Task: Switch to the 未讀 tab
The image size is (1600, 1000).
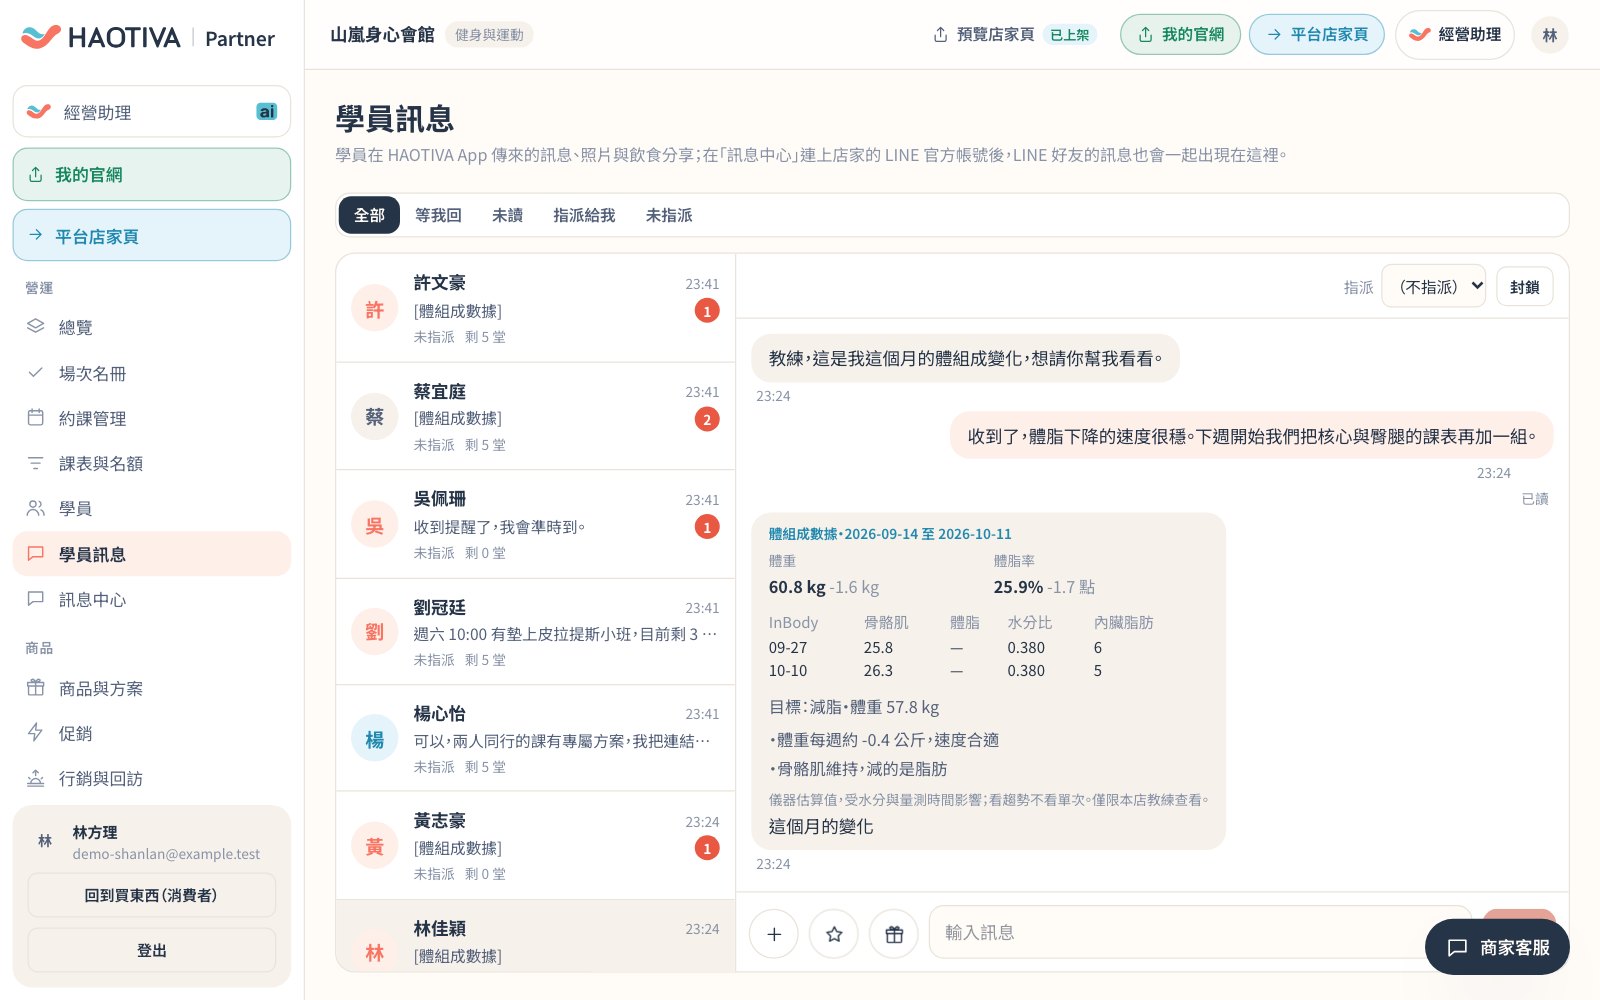Action: 507,215
